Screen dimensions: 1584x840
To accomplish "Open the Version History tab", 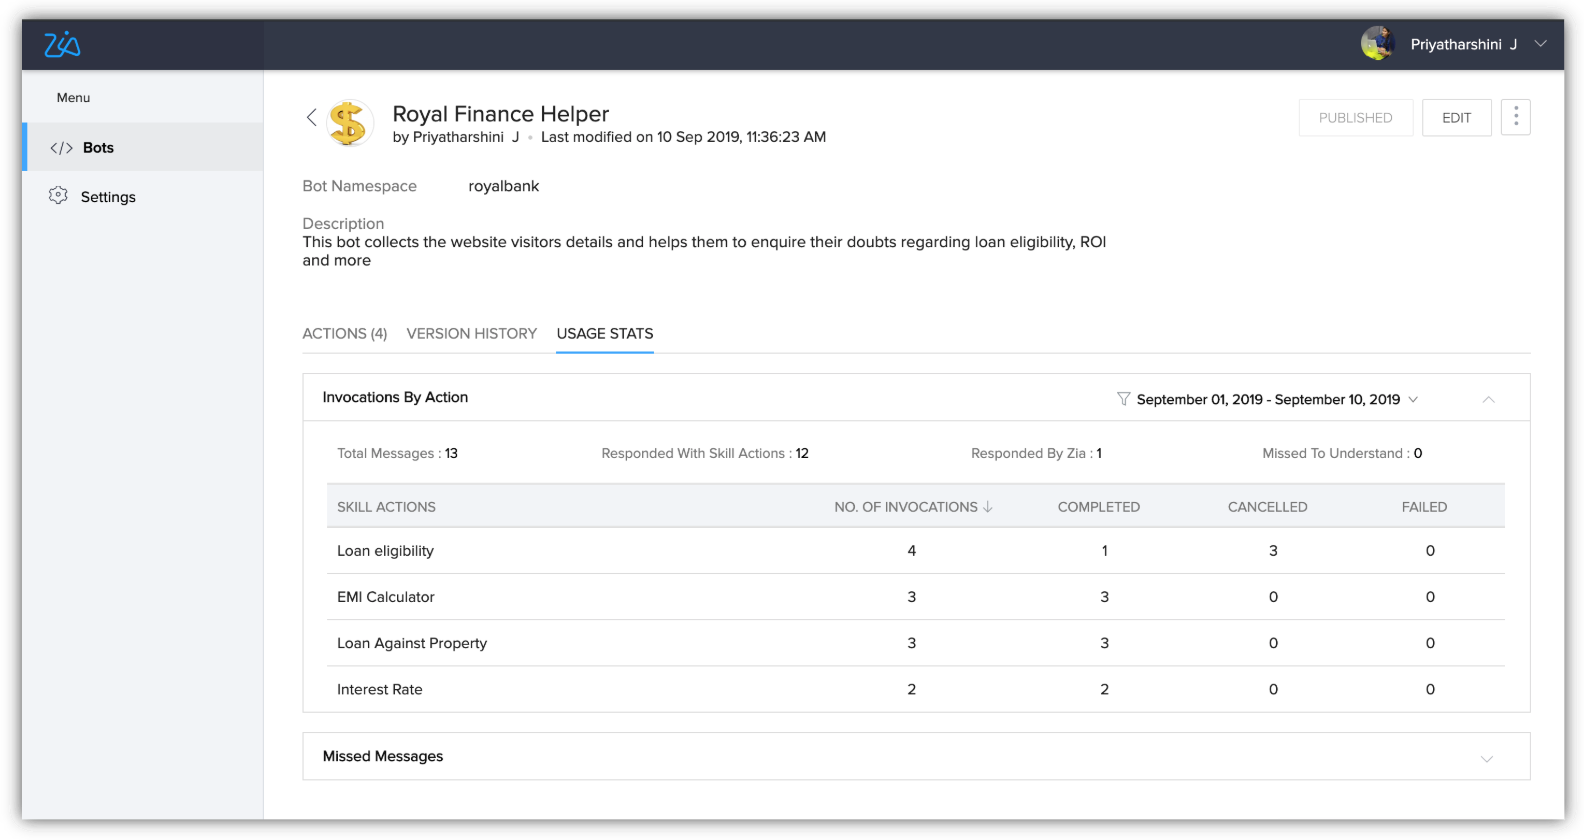I will (x=471, y=334).
